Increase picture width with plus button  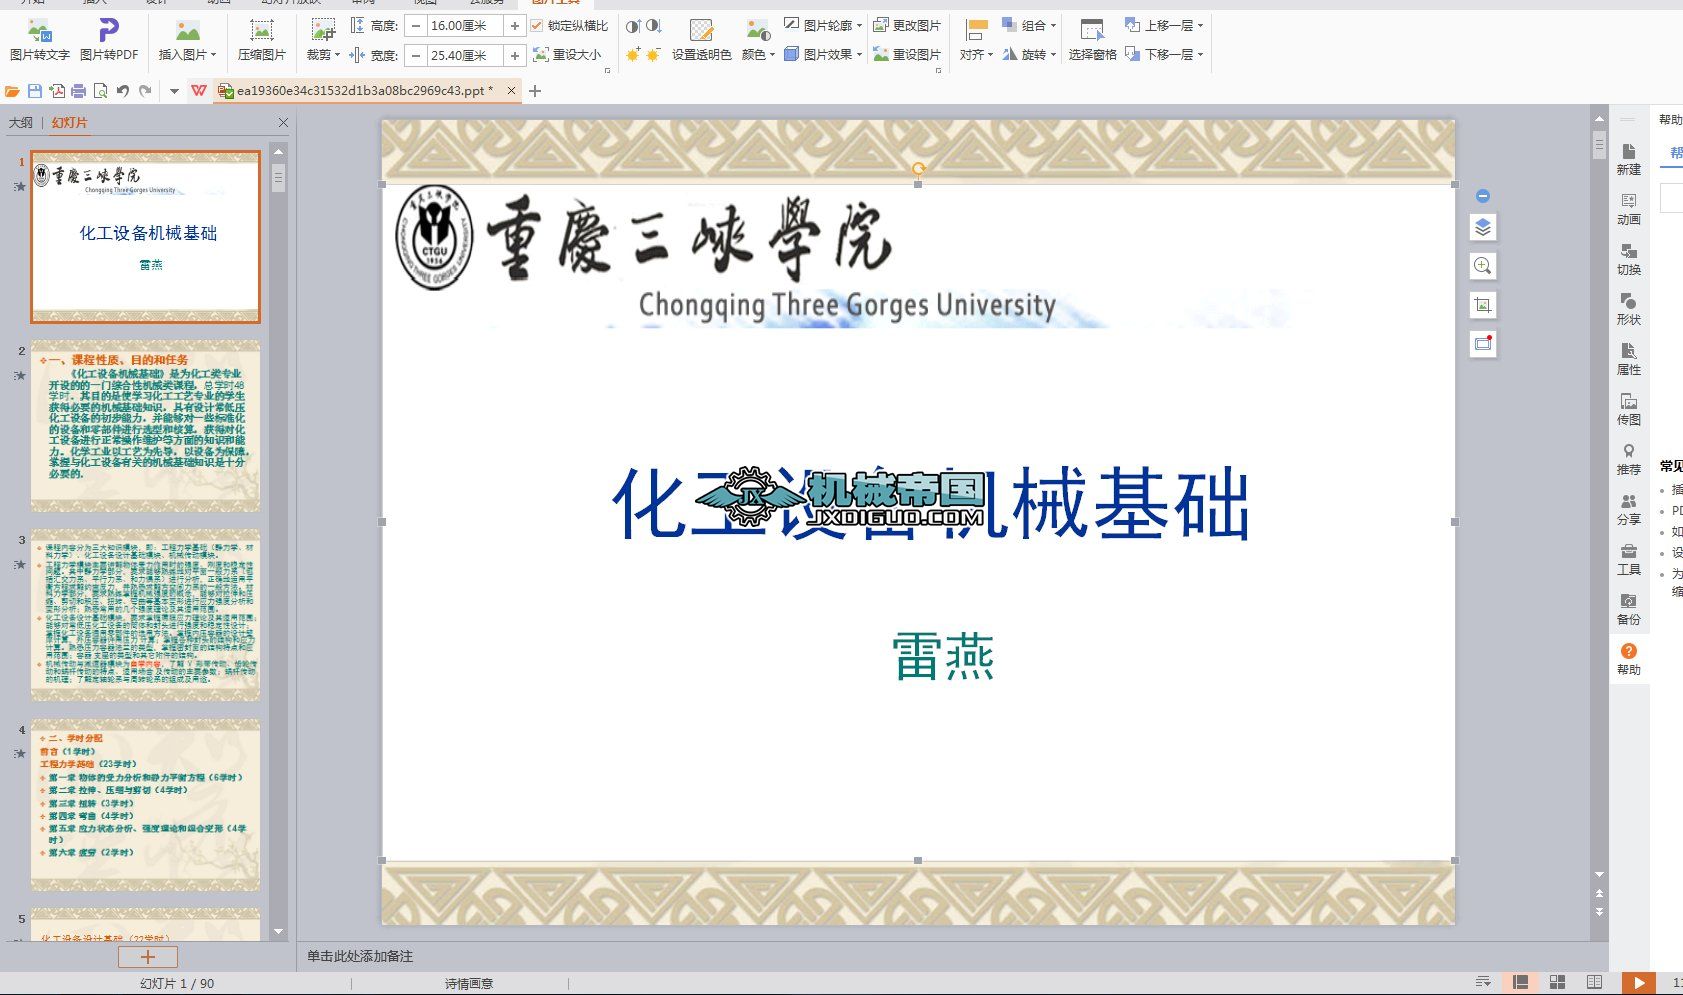click(x=514, y=56)
